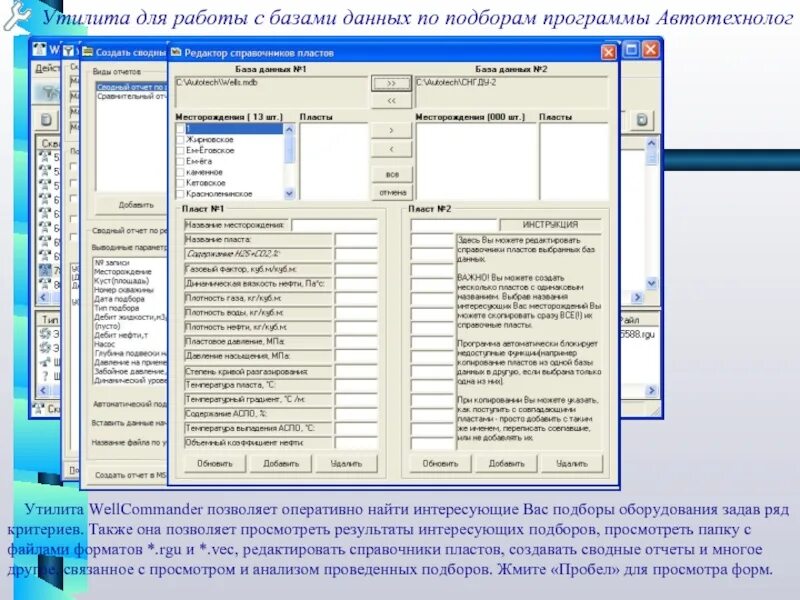Check the Ем-ёга field checkbox
Viewport: 800px width, 600px height.
pos(180,161)
